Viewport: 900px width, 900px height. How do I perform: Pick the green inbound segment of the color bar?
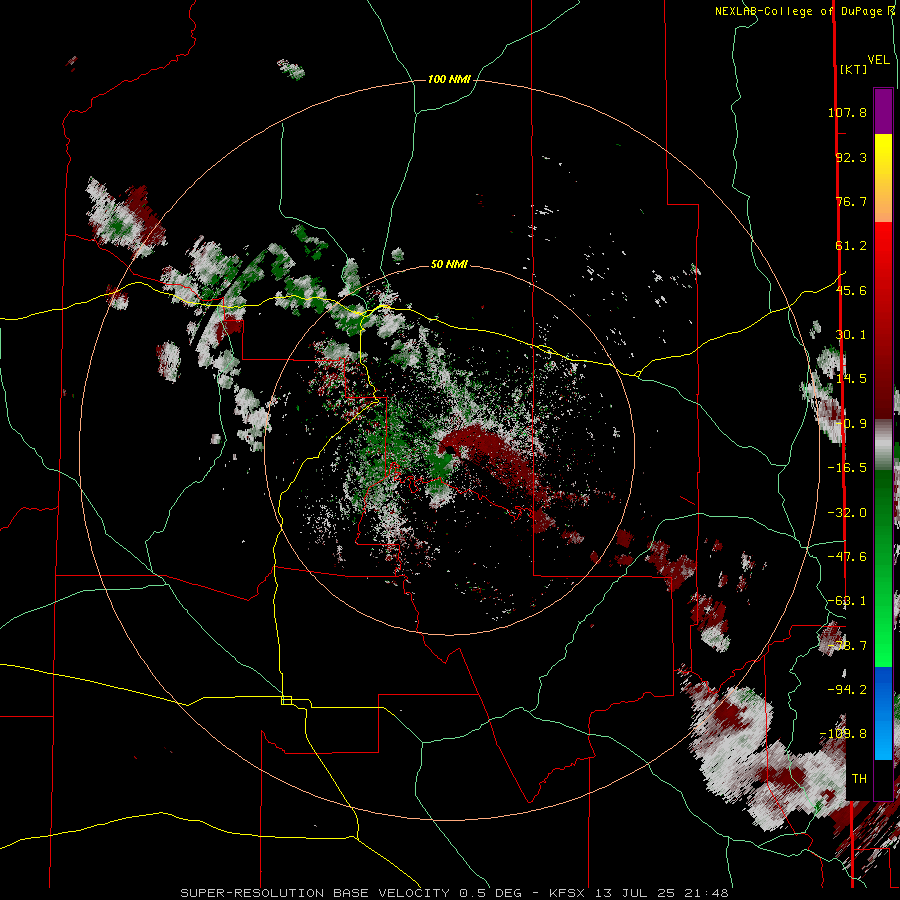883,568
